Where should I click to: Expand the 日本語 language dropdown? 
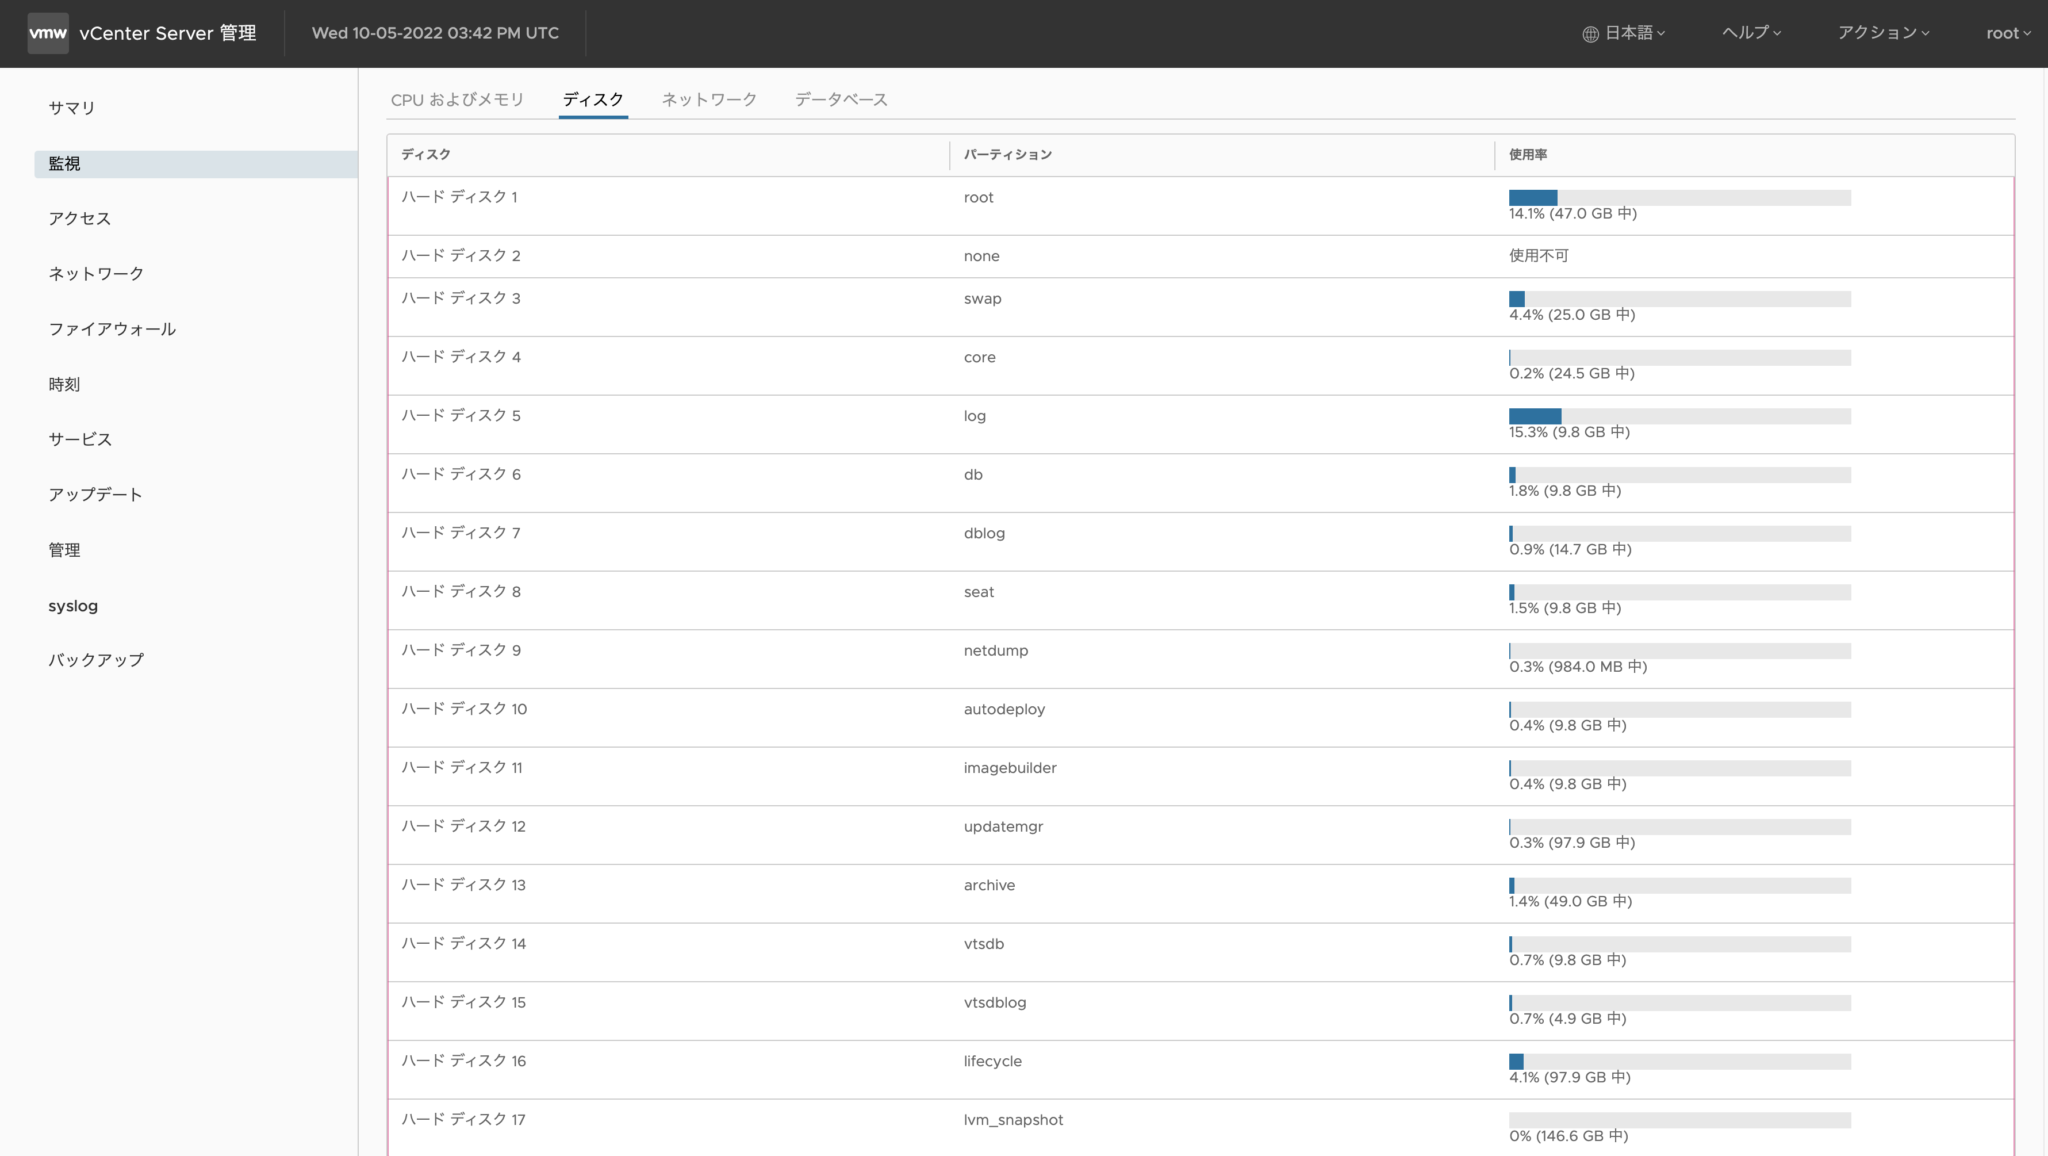click(1625, 32)
